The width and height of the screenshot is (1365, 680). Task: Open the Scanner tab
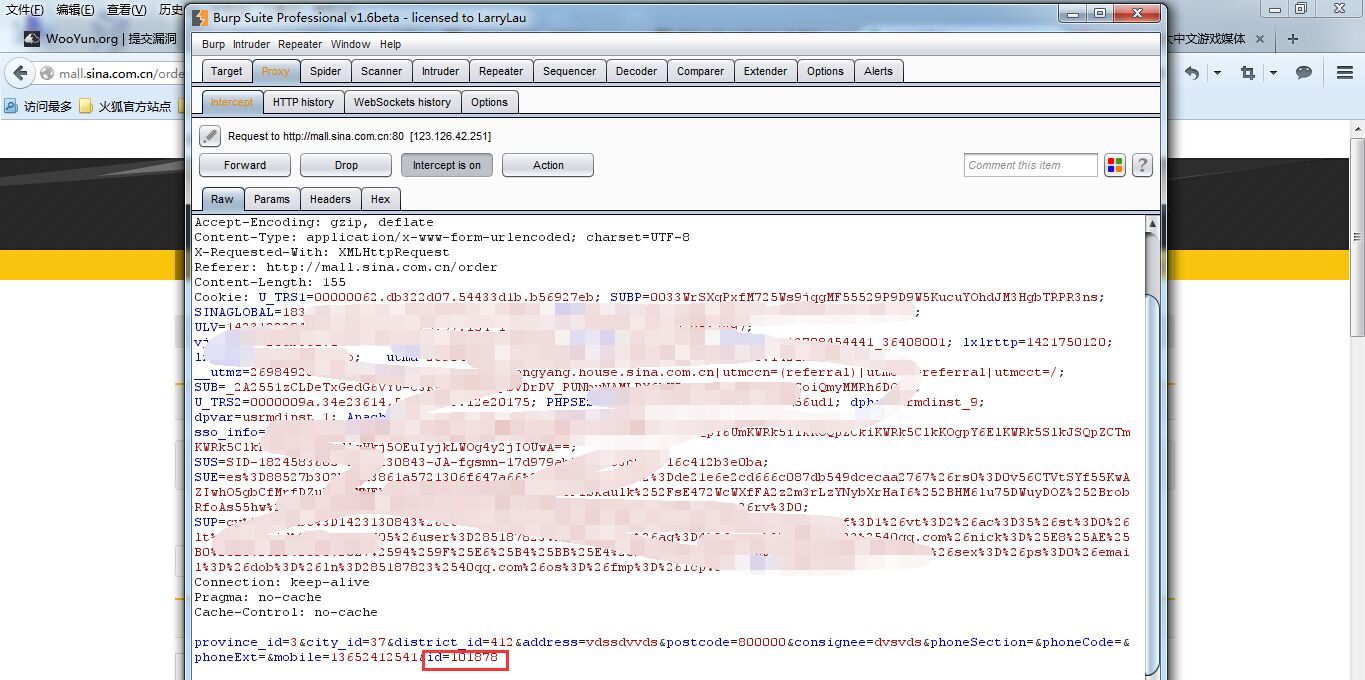pos(381,71)
